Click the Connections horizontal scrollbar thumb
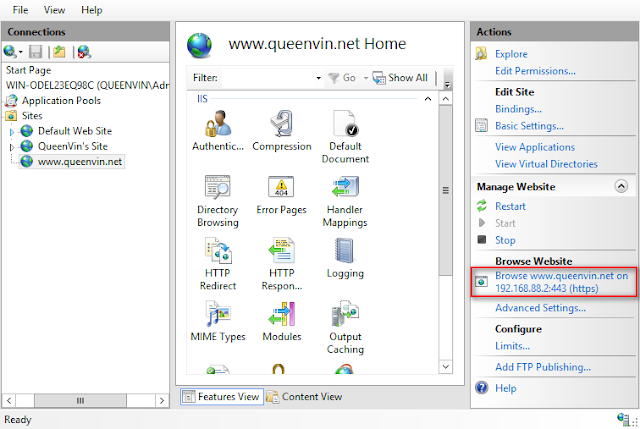 tap(80, 400)
